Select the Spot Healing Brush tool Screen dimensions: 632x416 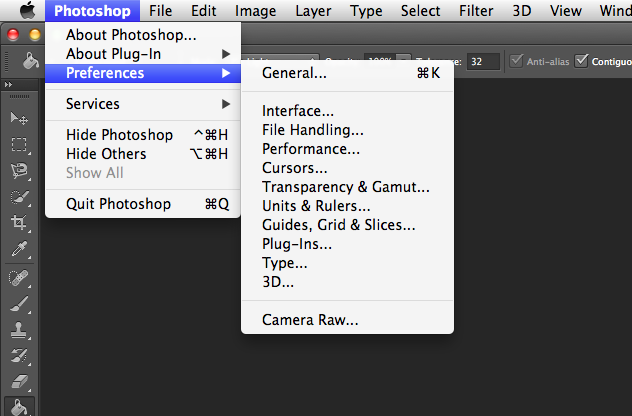[x=19, y=278]
